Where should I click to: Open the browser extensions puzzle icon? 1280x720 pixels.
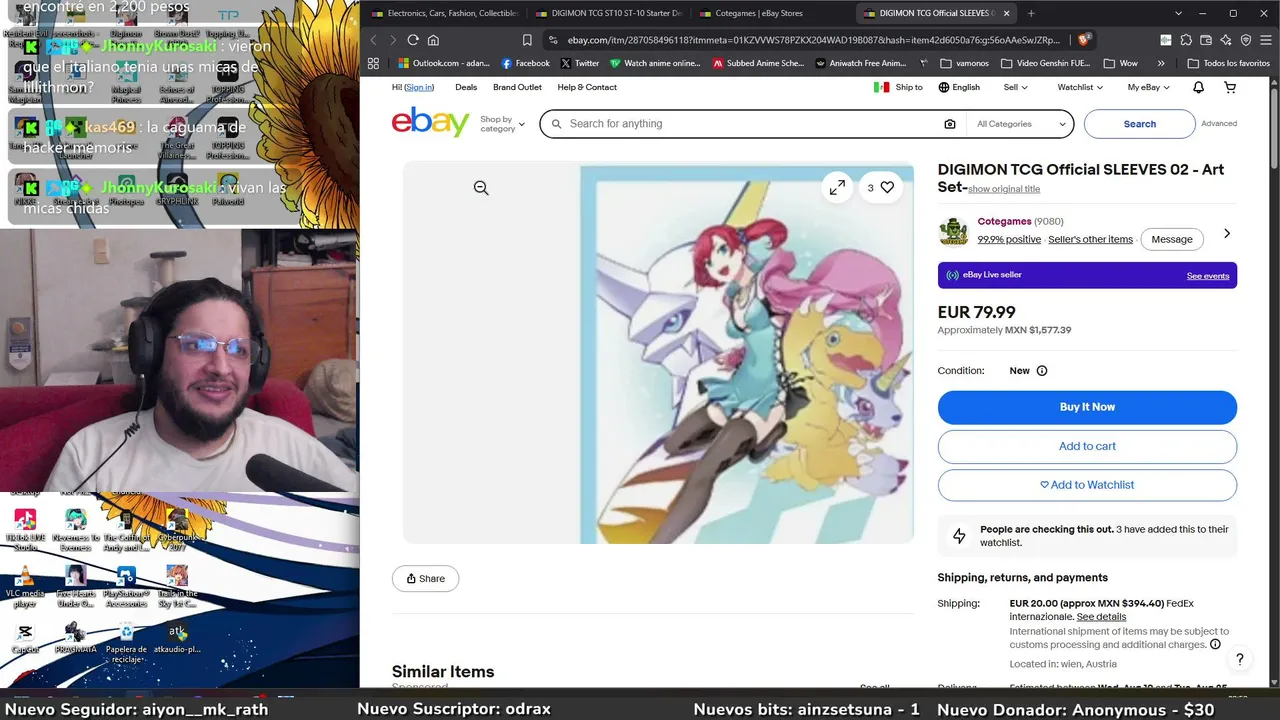[1186, 40]
